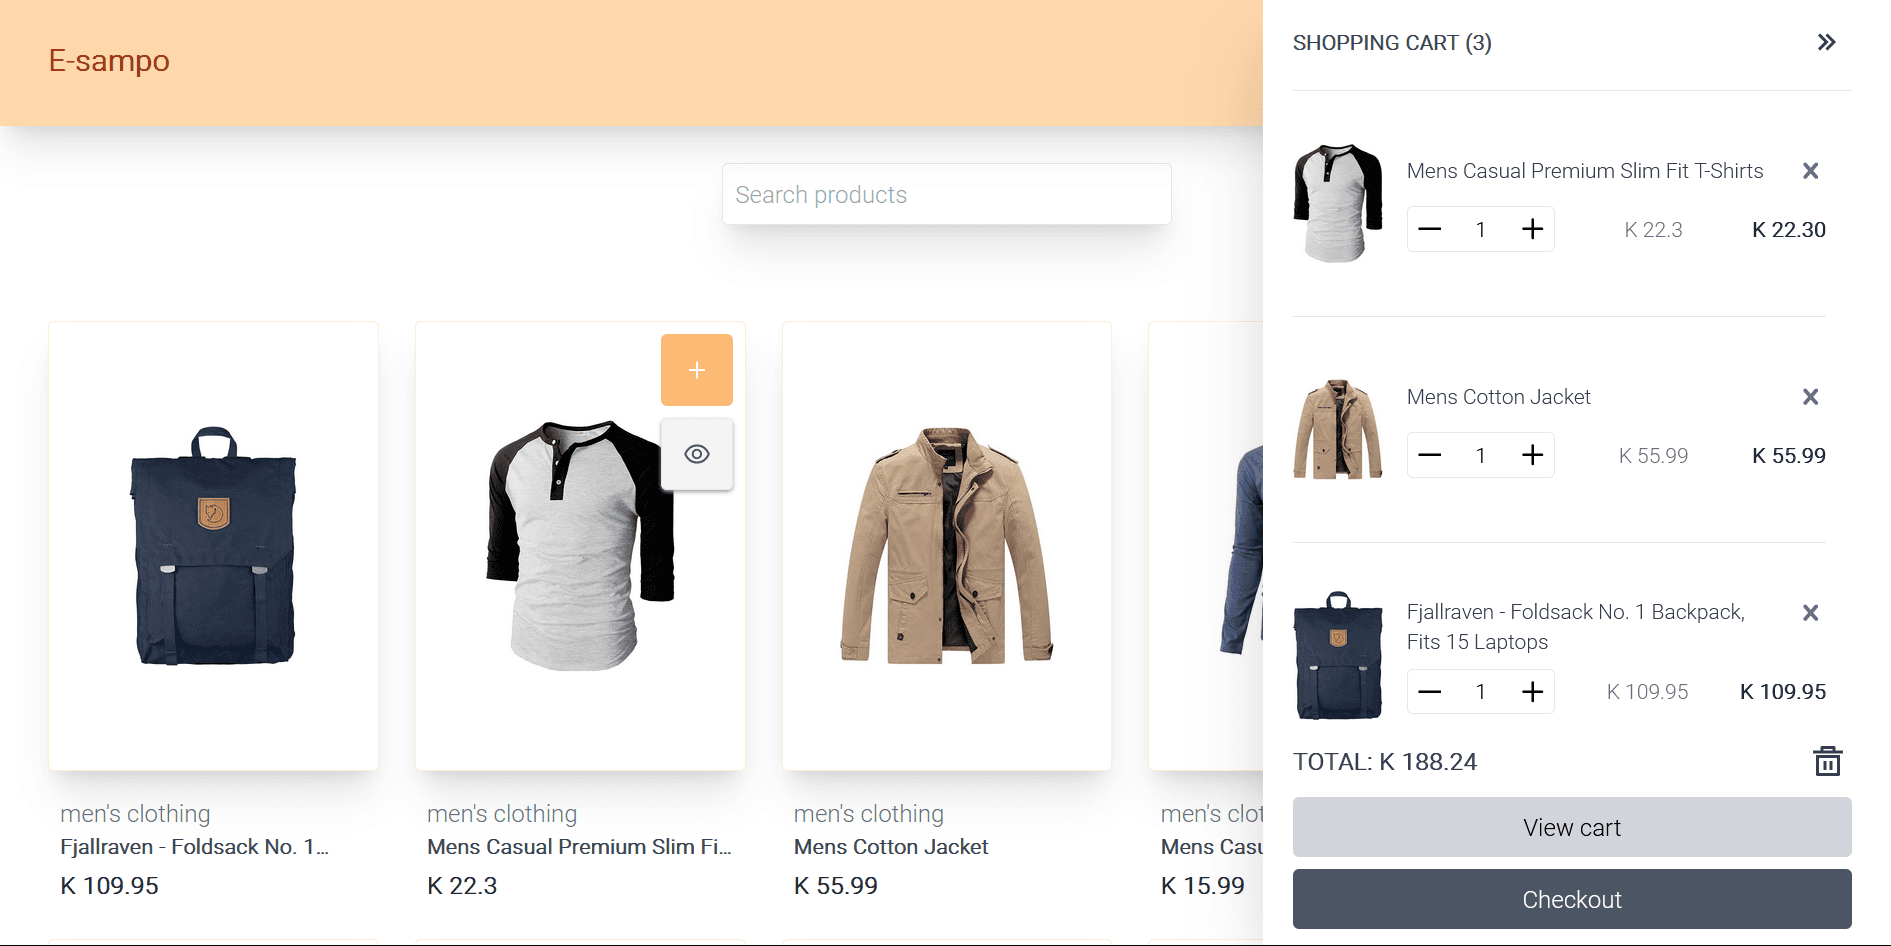Remove Fjallraven Backpack from cart
The image size is (1891, 946).
click(x=1810, y=613)
